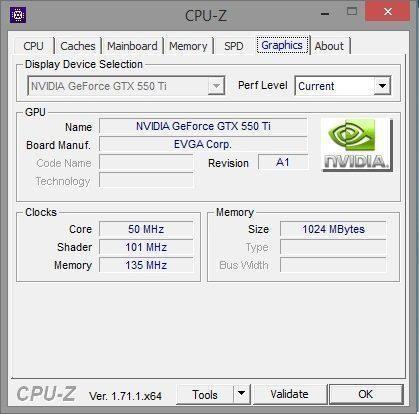419x414 pixels.
Task: Open the Perf Level dropdown arrow
Action: pyautogui.click(x=382, y=86)
